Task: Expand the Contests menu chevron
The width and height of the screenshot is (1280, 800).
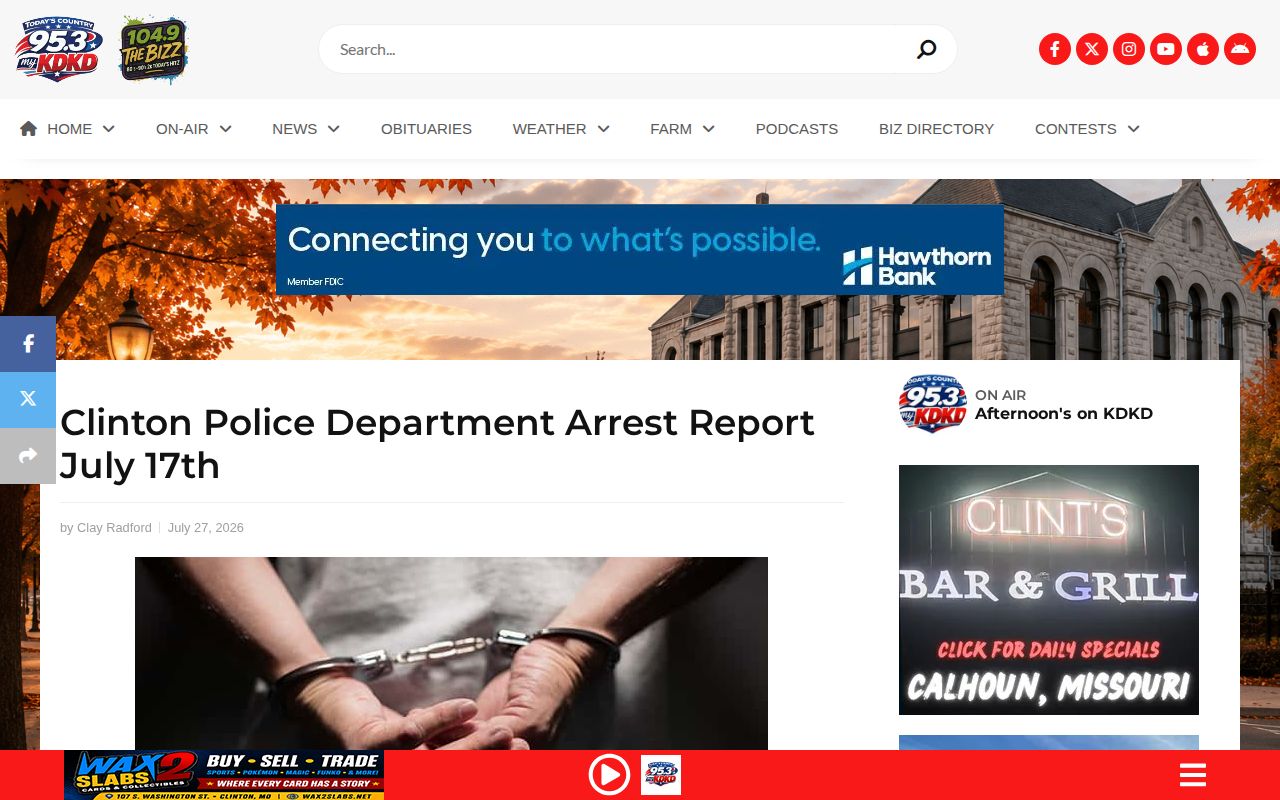Action: tap(1134, 129)
